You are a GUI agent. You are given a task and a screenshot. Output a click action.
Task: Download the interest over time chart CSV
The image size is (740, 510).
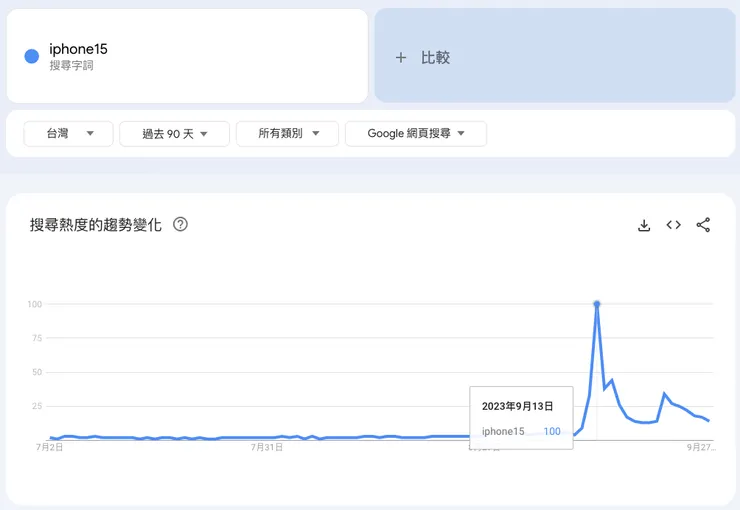coord(644,225)
